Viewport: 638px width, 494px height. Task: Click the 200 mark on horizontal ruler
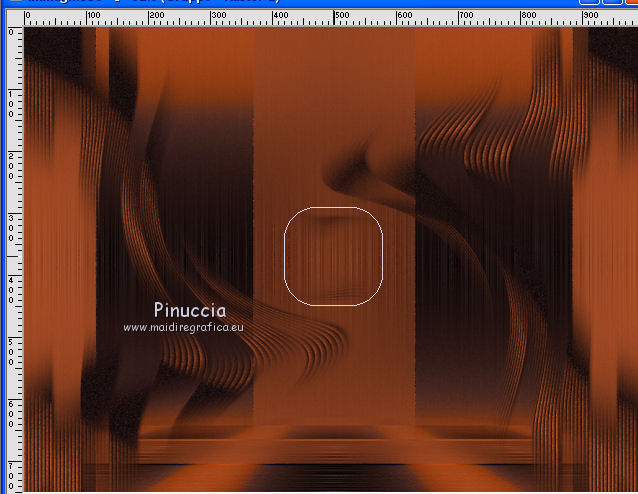coord(156,15)
